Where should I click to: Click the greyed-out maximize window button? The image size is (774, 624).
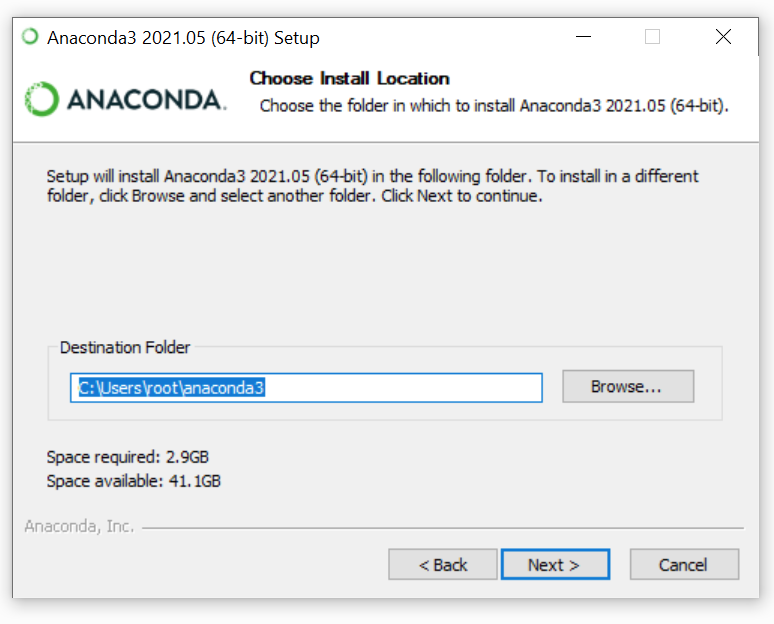coord(653,37)
